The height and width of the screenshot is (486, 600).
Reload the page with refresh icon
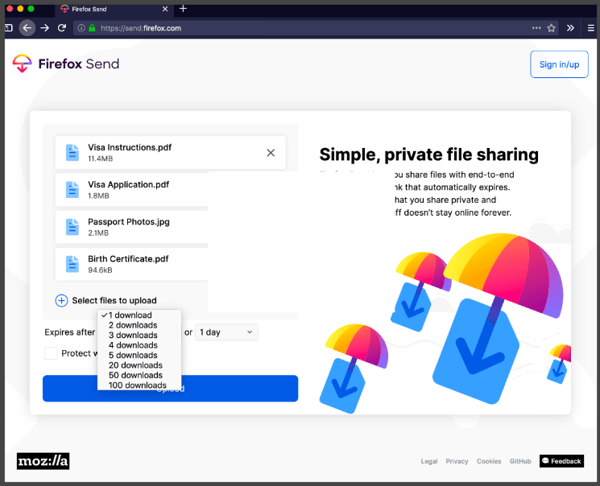pyautogui.click(x=62, y=28)
